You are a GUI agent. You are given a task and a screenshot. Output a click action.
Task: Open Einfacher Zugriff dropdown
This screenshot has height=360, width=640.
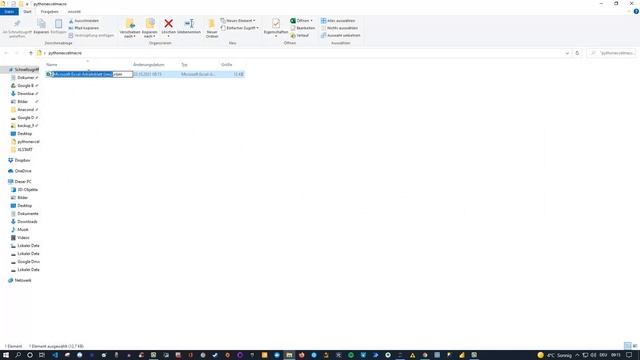point(240,28)
